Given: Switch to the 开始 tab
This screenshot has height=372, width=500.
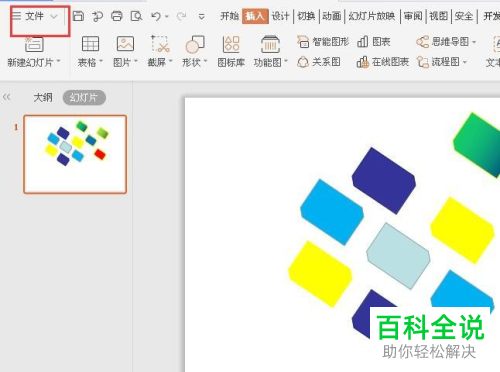Looking at the screenshot, I should [229, 16].
